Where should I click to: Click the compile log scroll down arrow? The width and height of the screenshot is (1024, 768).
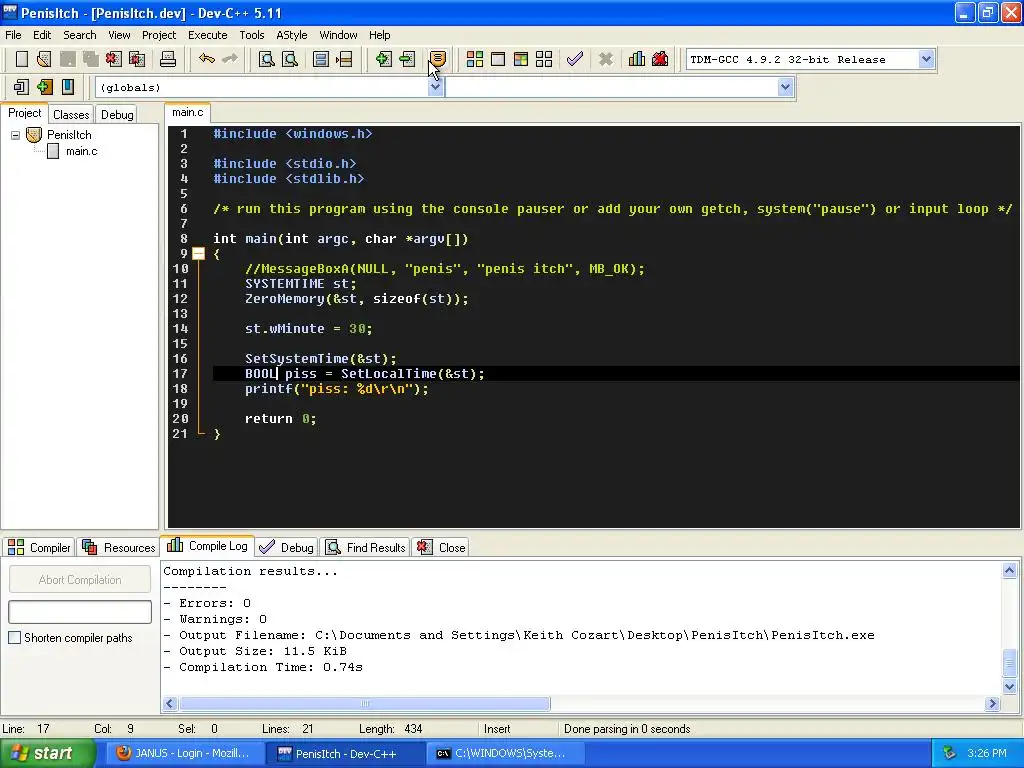click(x=1009, y=686)
